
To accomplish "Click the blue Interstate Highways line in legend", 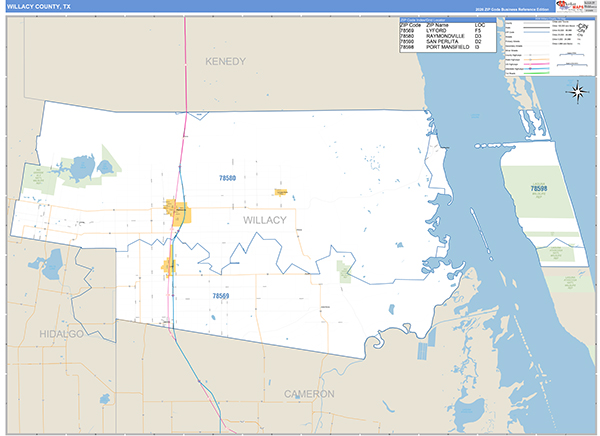I will (536, 69).
